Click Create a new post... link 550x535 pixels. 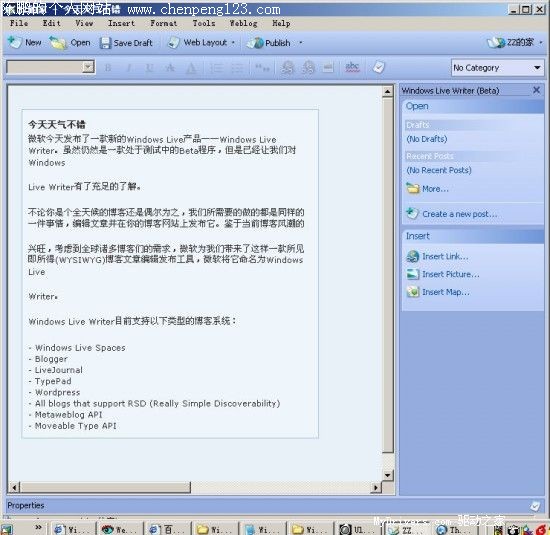[460, 214]
